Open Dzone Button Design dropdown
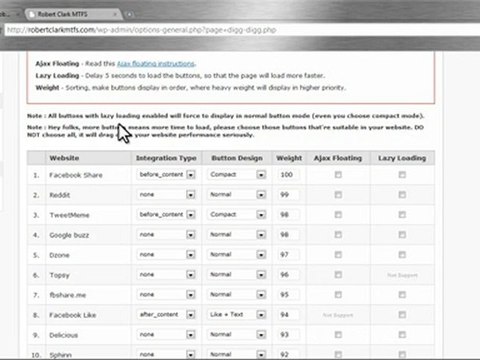The height and width of the screenshot is (360, 480). (237, 255)
